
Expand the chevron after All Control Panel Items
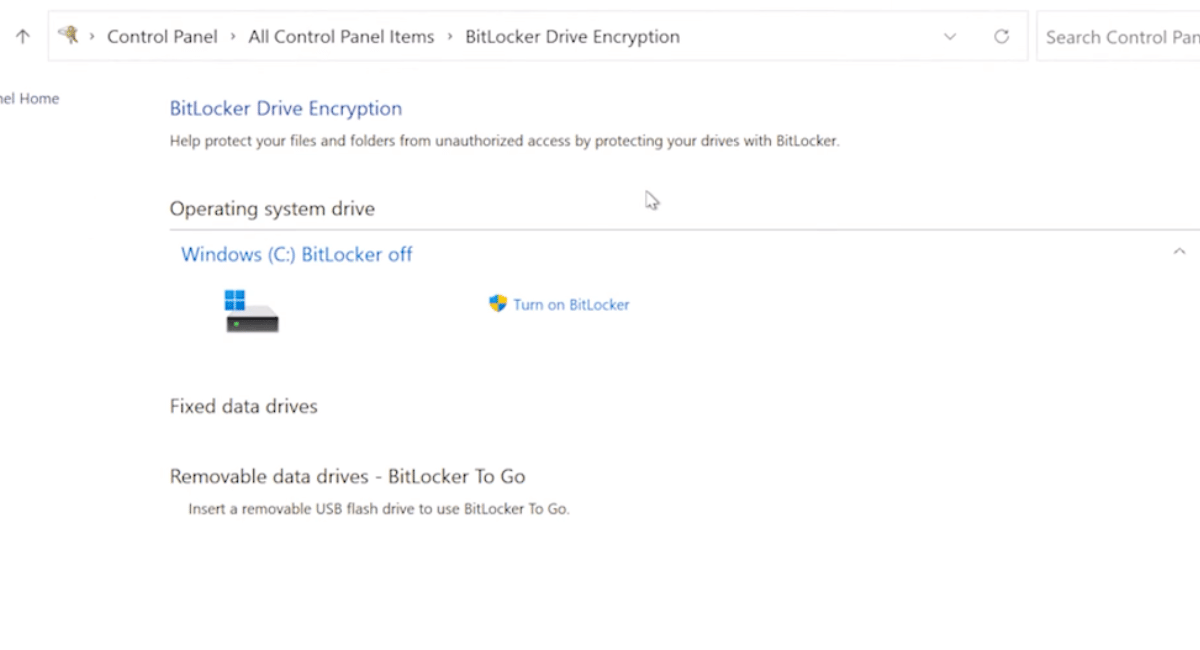450,37
